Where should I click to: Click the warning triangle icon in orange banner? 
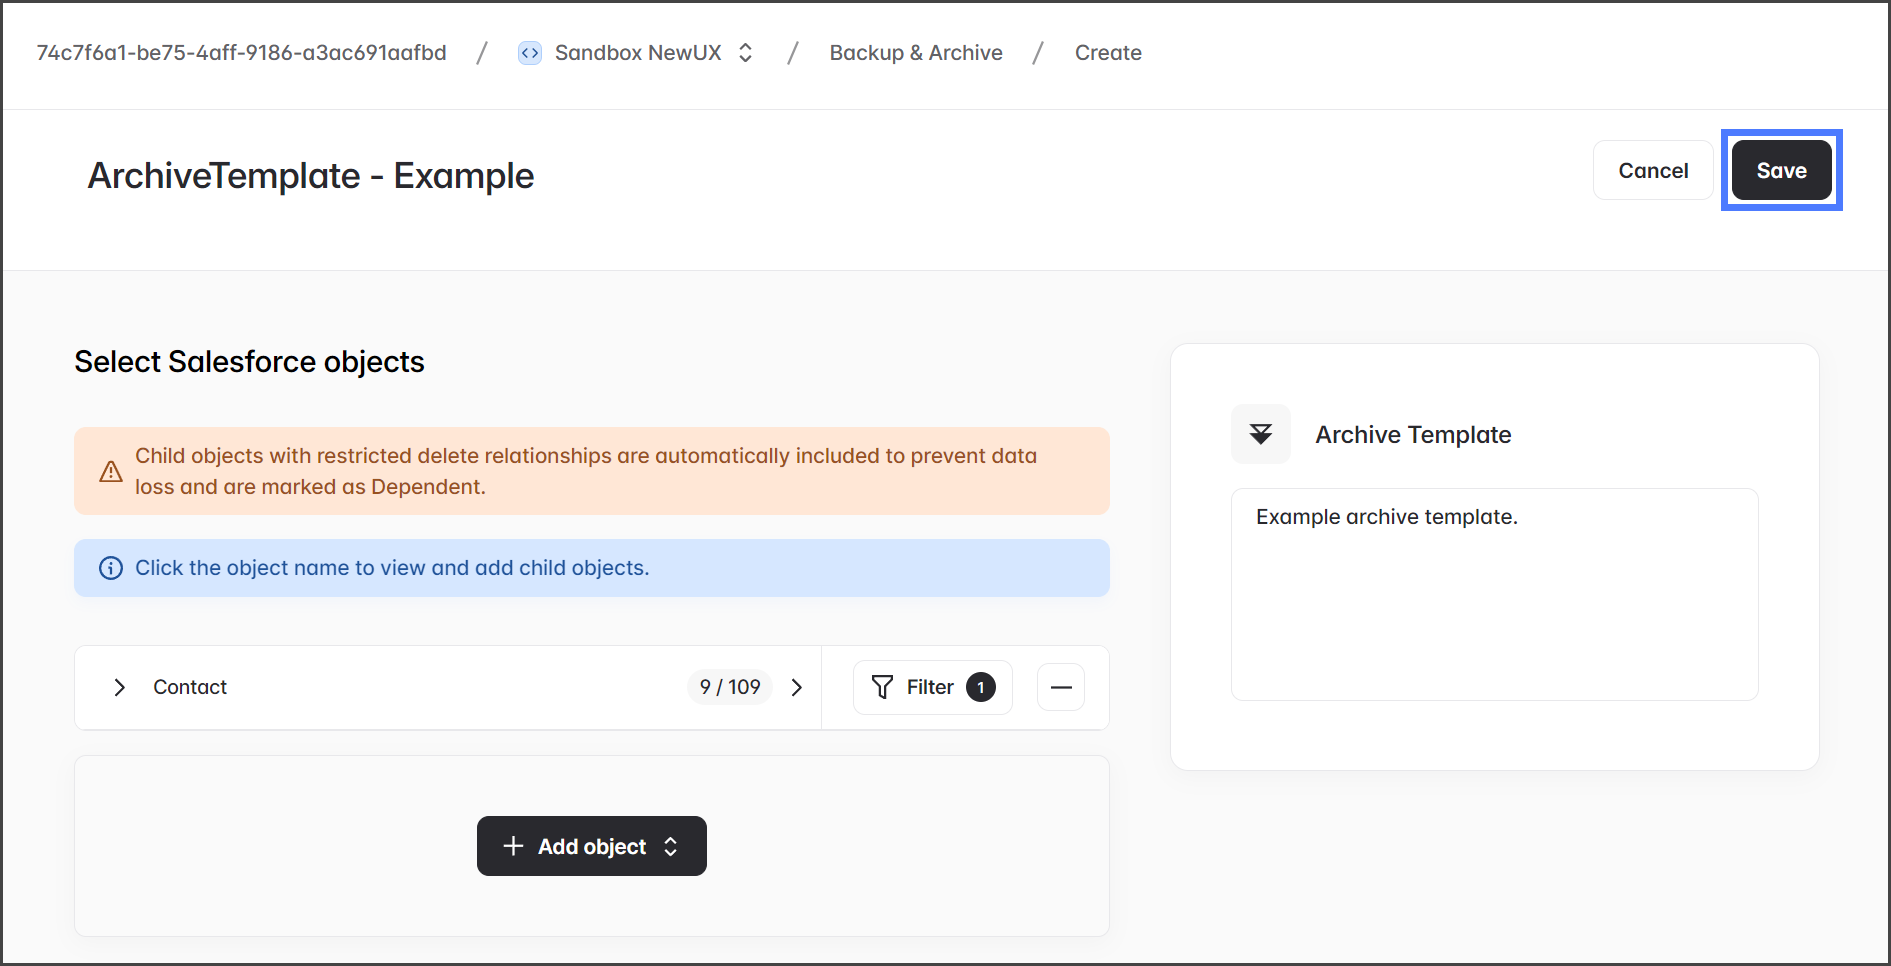[111, 471]
